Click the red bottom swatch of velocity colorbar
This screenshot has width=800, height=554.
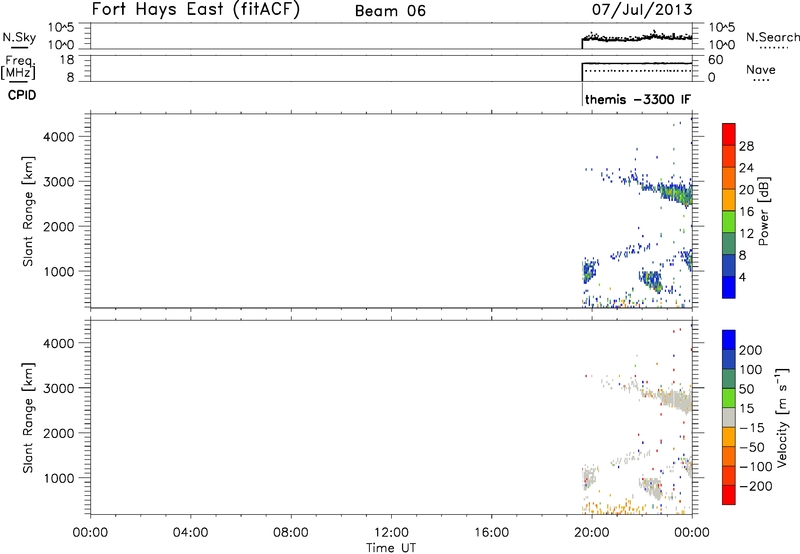pyautogui.click(x=729, y=495)
